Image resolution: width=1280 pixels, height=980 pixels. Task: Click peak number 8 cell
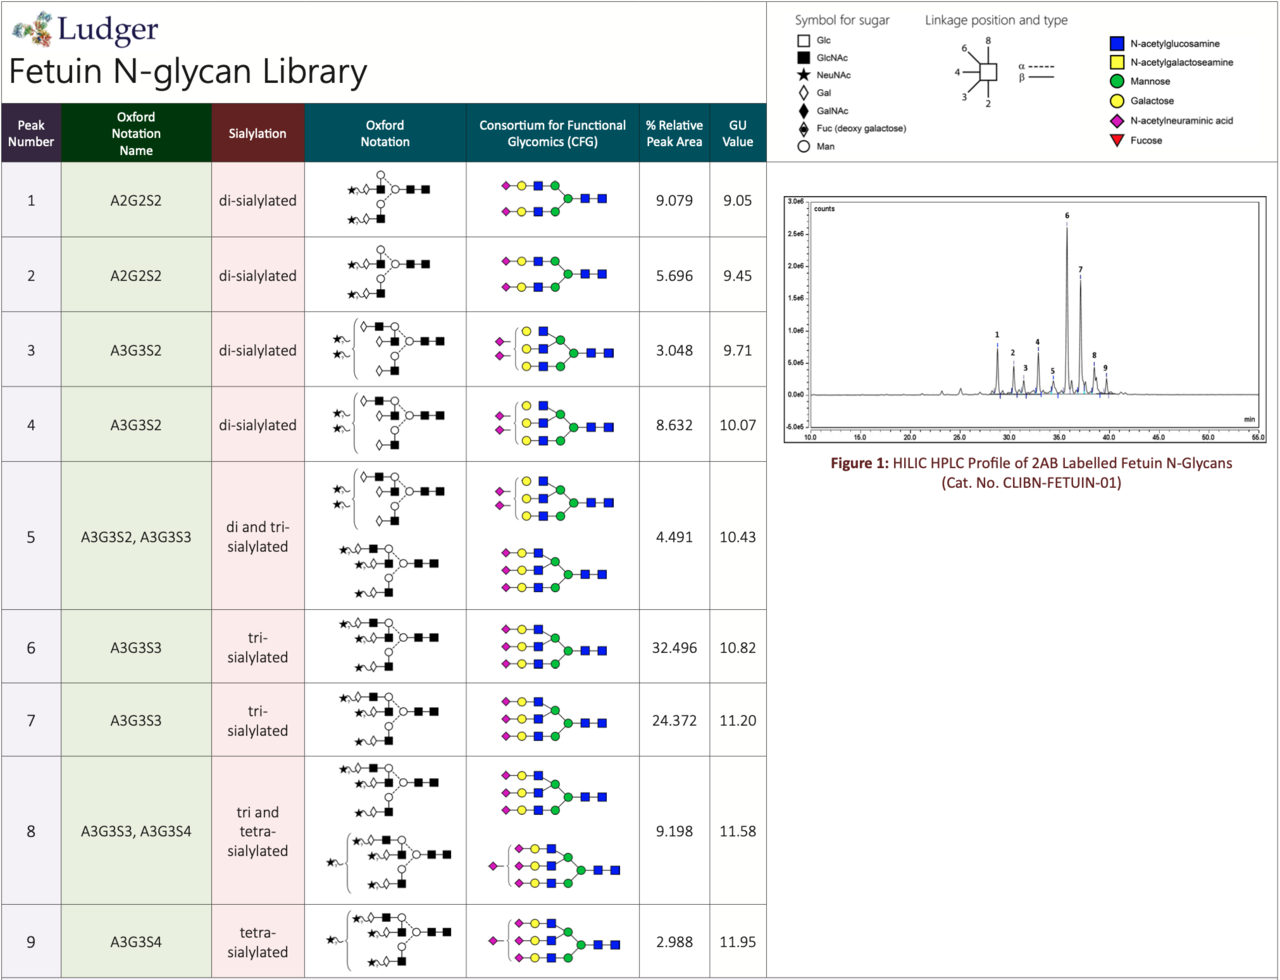click(x=31, y=831)
